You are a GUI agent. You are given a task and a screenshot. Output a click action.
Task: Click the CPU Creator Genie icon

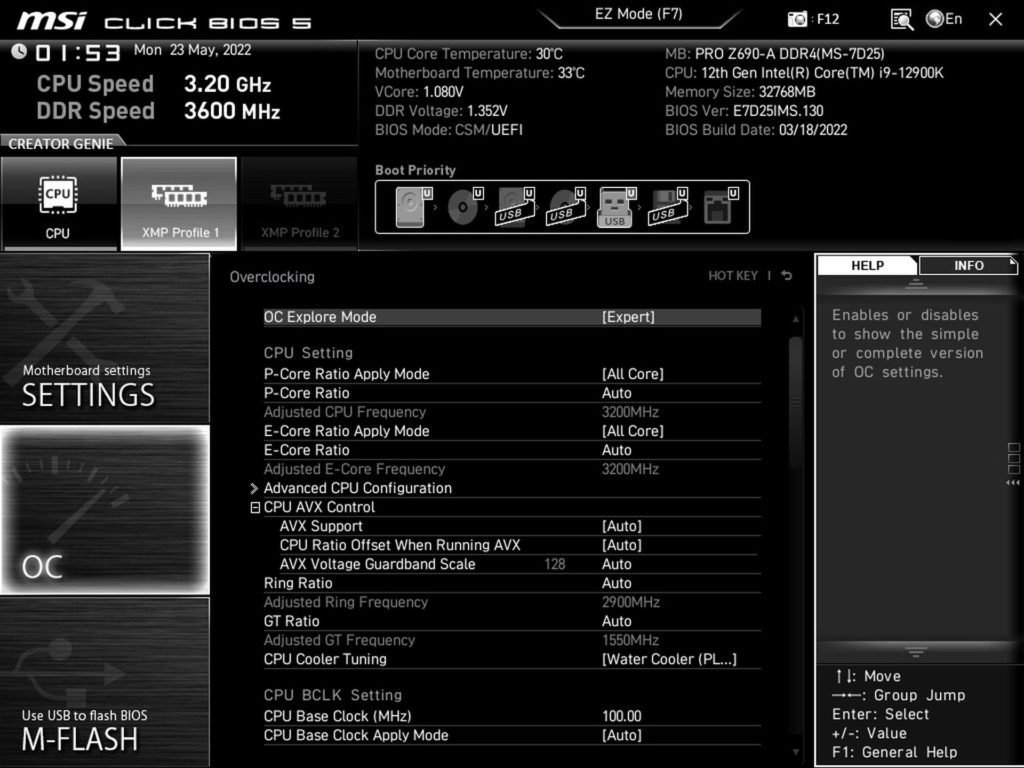pyautogui.click(x=59, y=204)
